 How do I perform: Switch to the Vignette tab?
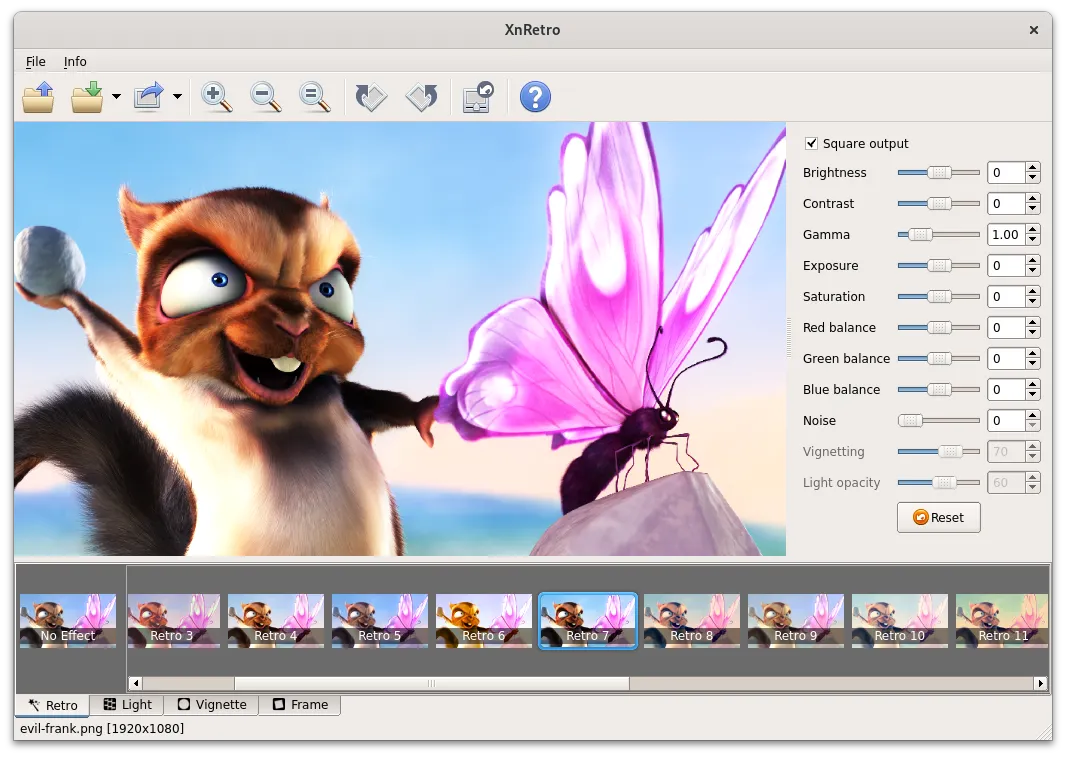click(x=211, y=705)
